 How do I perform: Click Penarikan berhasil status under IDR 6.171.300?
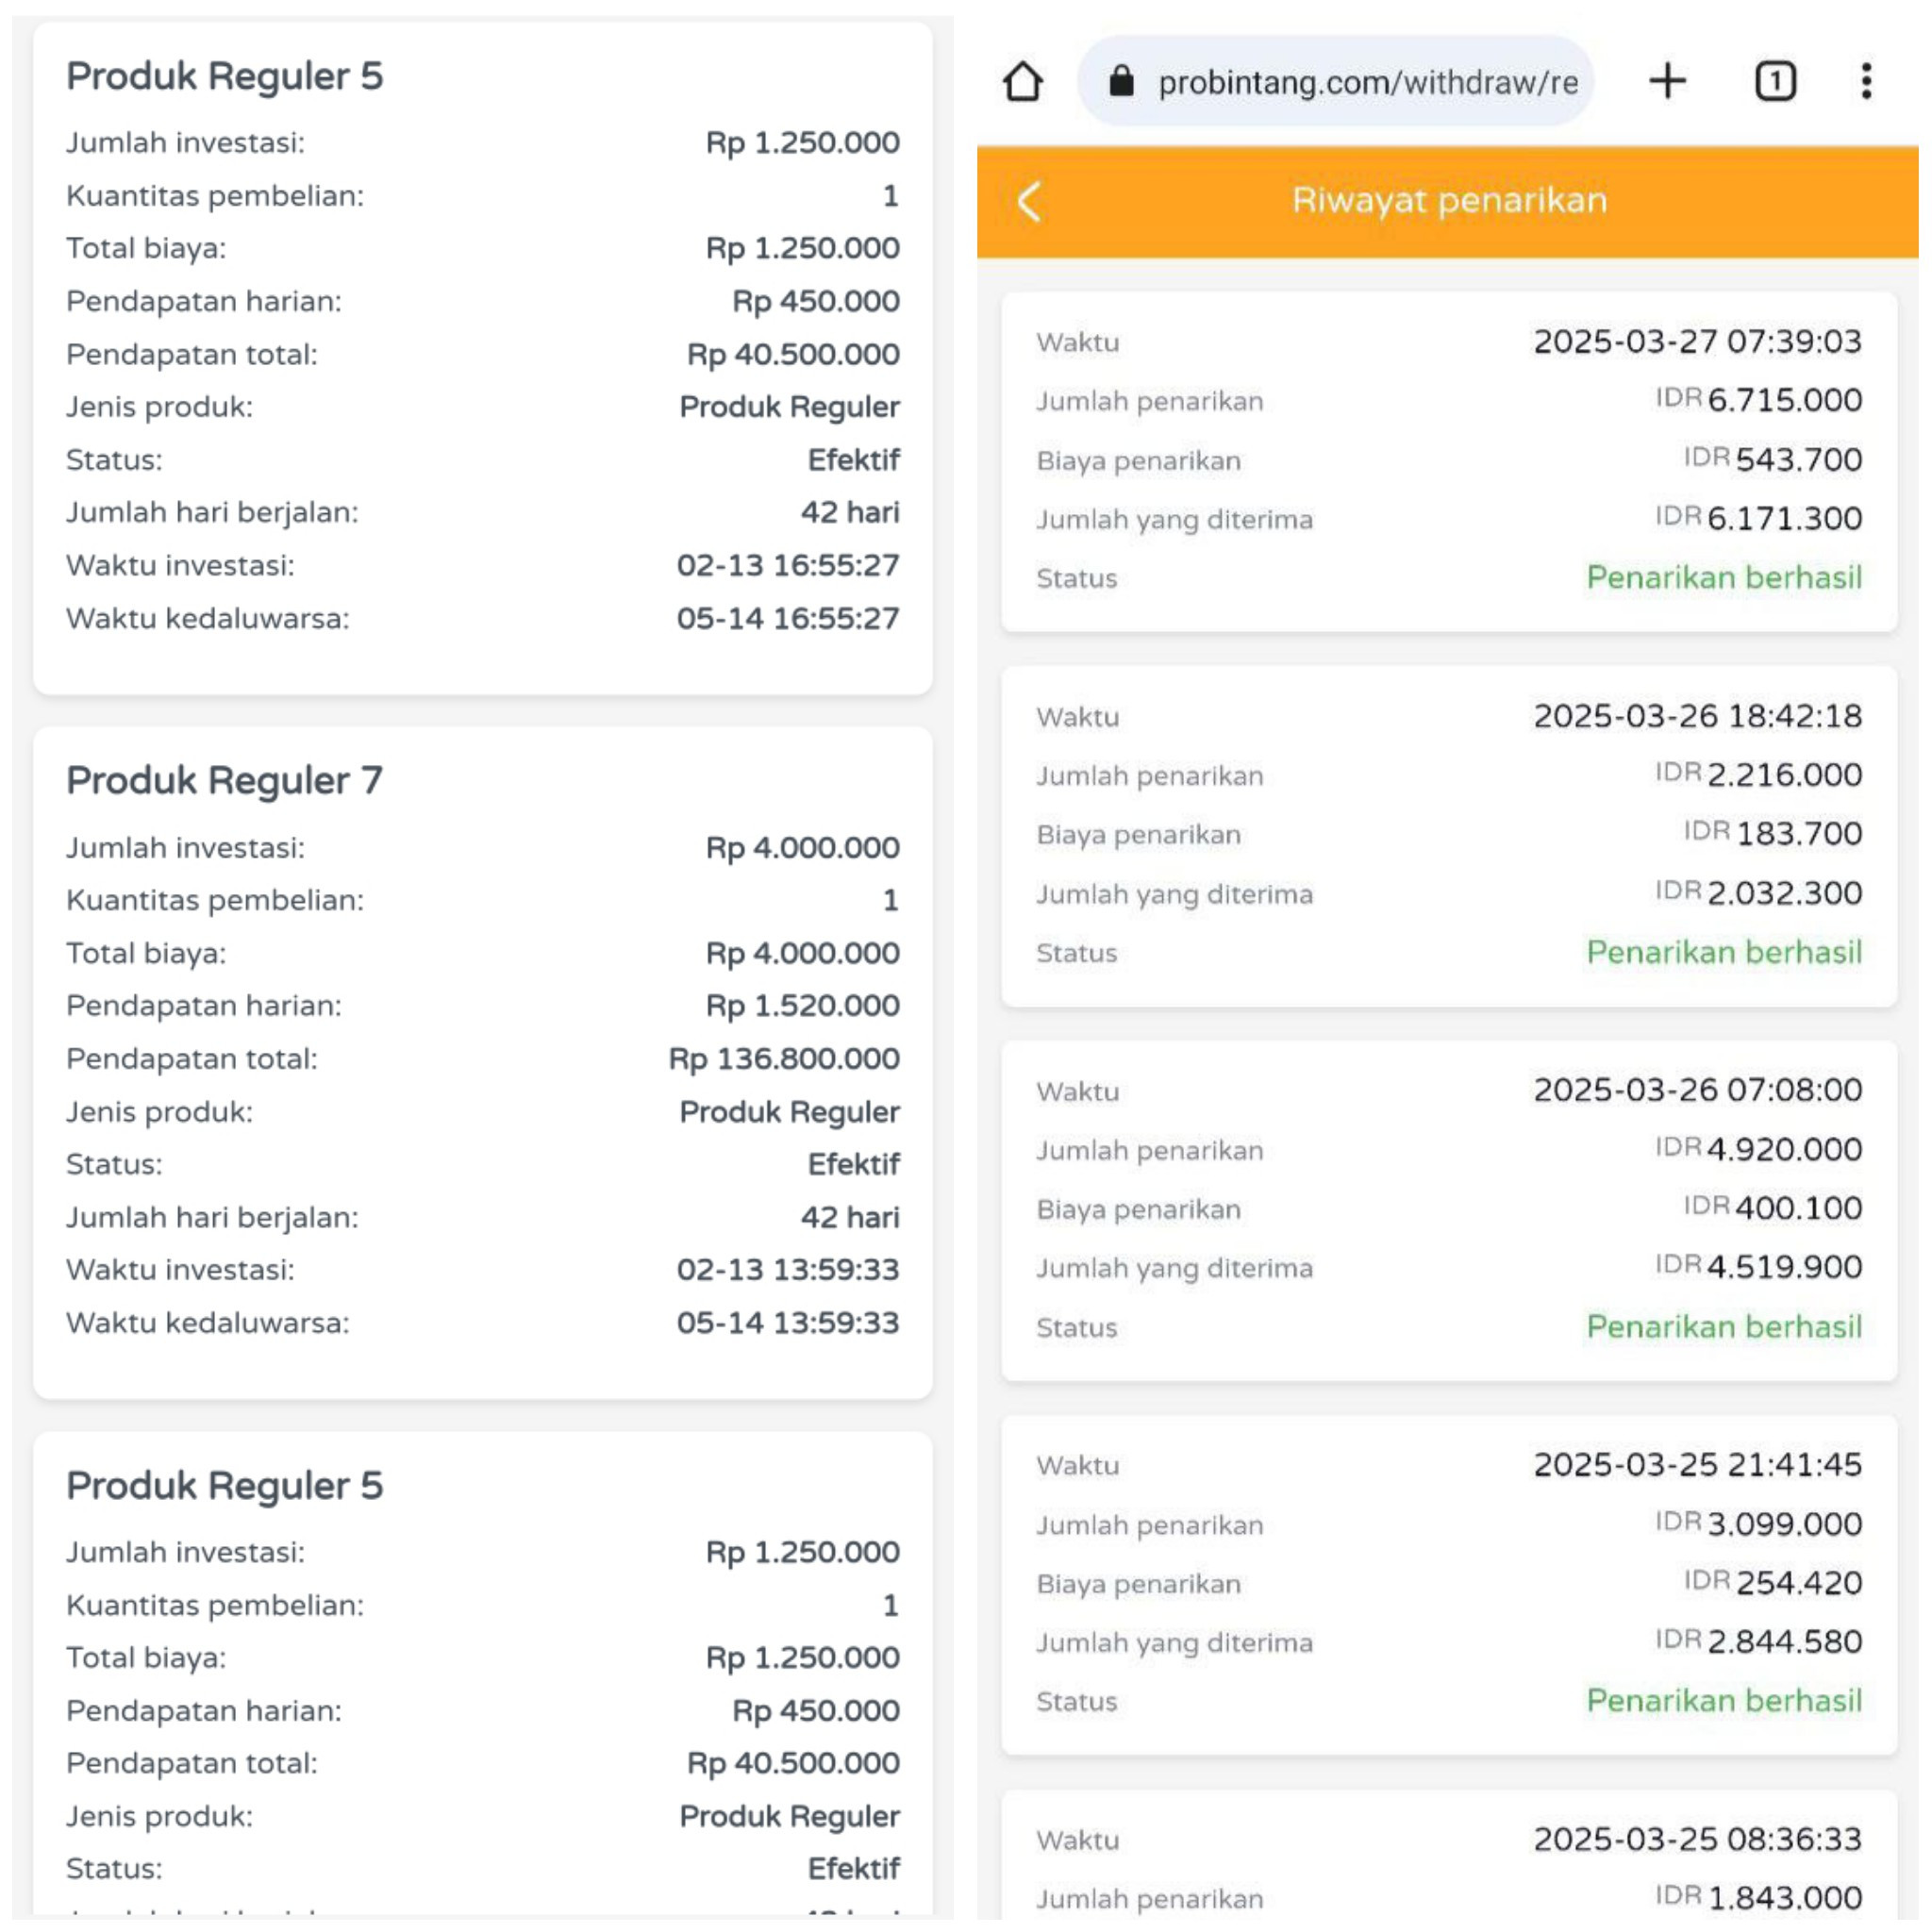(x=1723, y=578)
